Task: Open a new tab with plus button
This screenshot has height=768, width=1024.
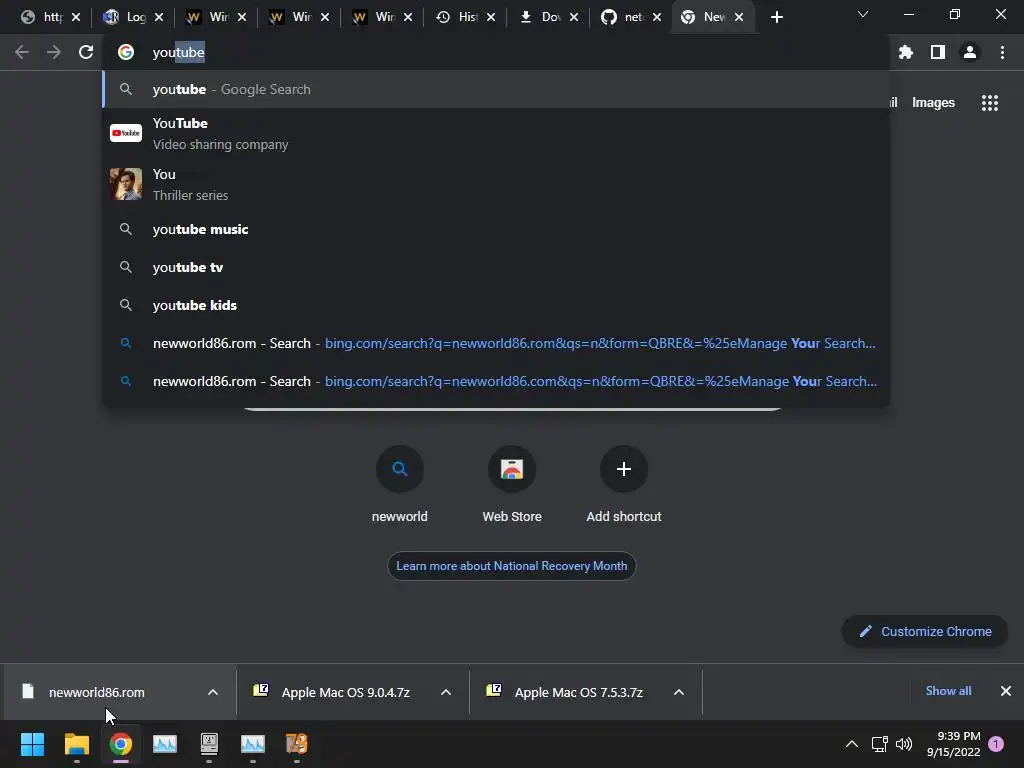Action: pyautogui.click(x=776, y=17)
